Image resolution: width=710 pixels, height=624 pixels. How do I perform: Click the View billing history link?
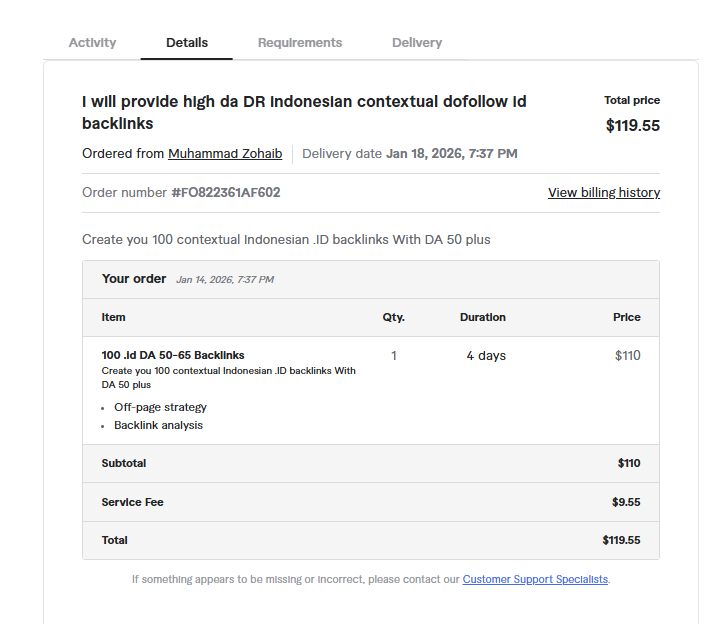[604, 193]
